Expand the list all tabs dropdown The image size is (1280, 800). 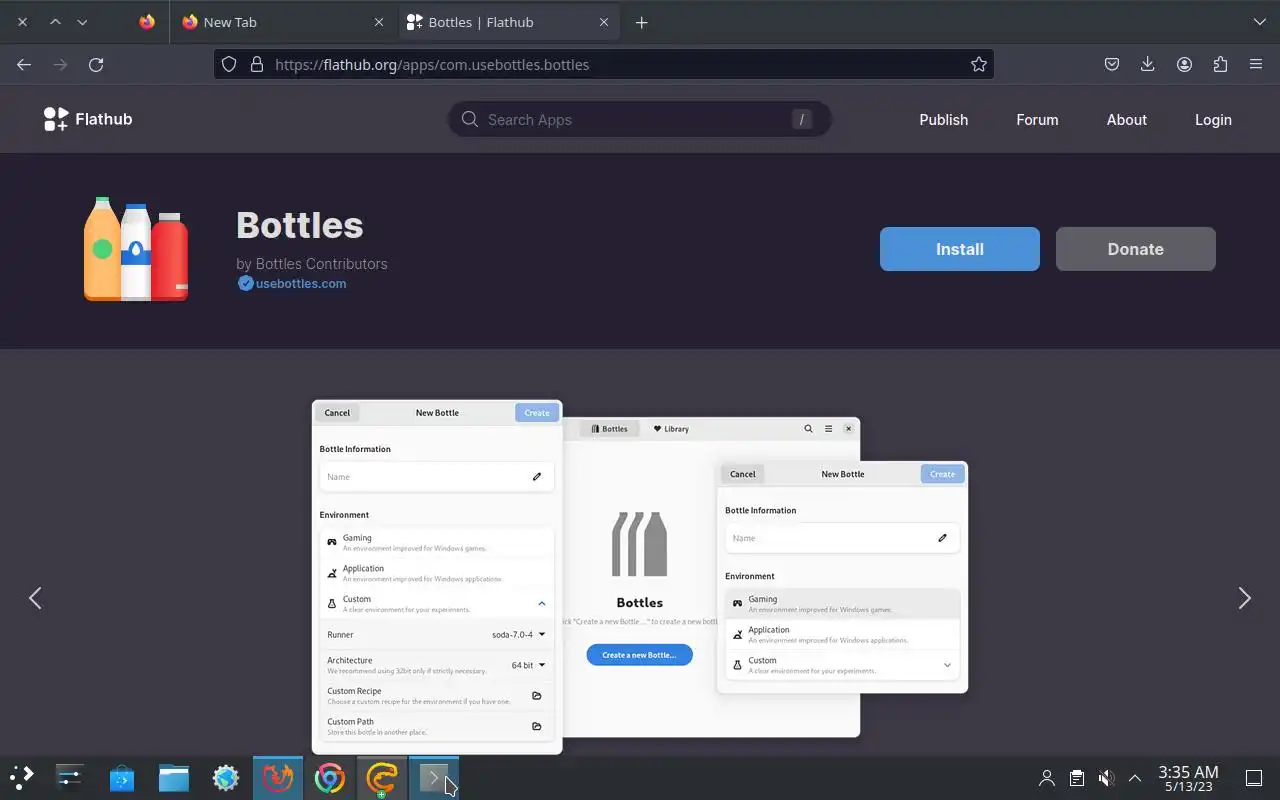[1259, 22]
